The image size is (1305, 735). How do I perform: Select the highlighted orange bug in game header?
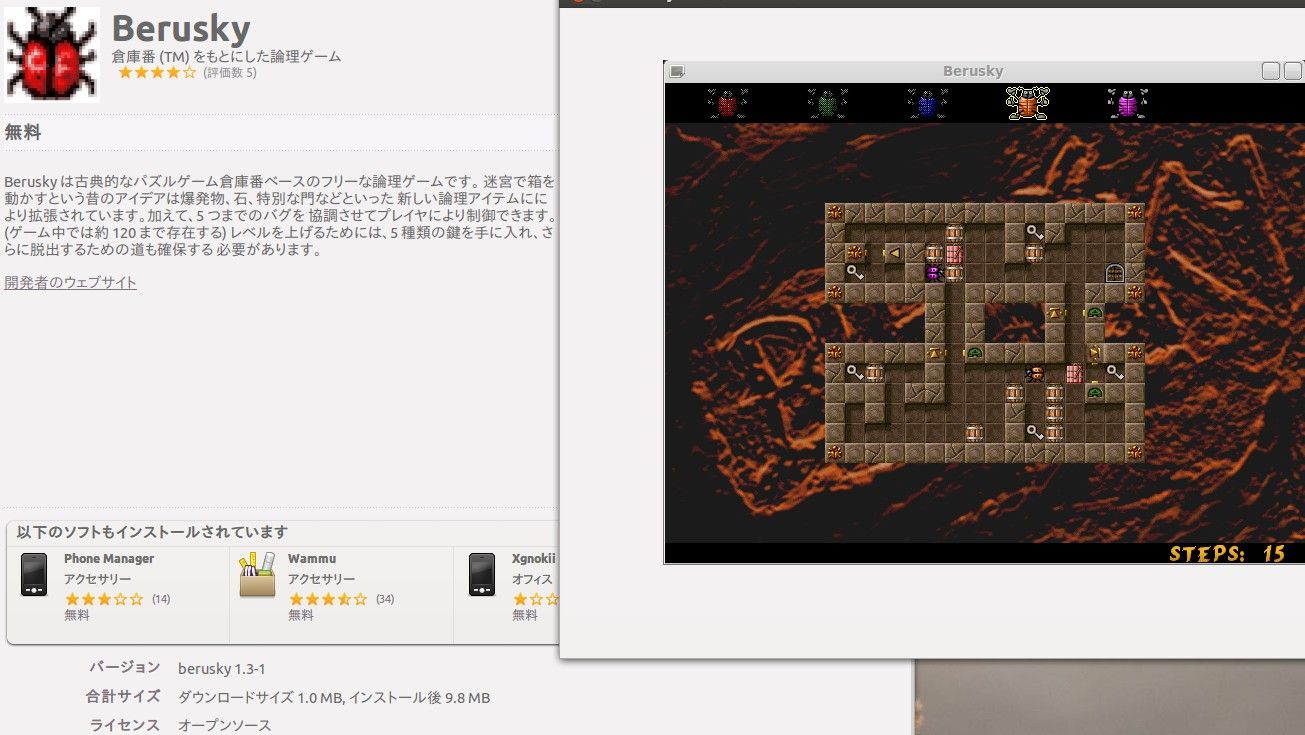point(1027,103)
